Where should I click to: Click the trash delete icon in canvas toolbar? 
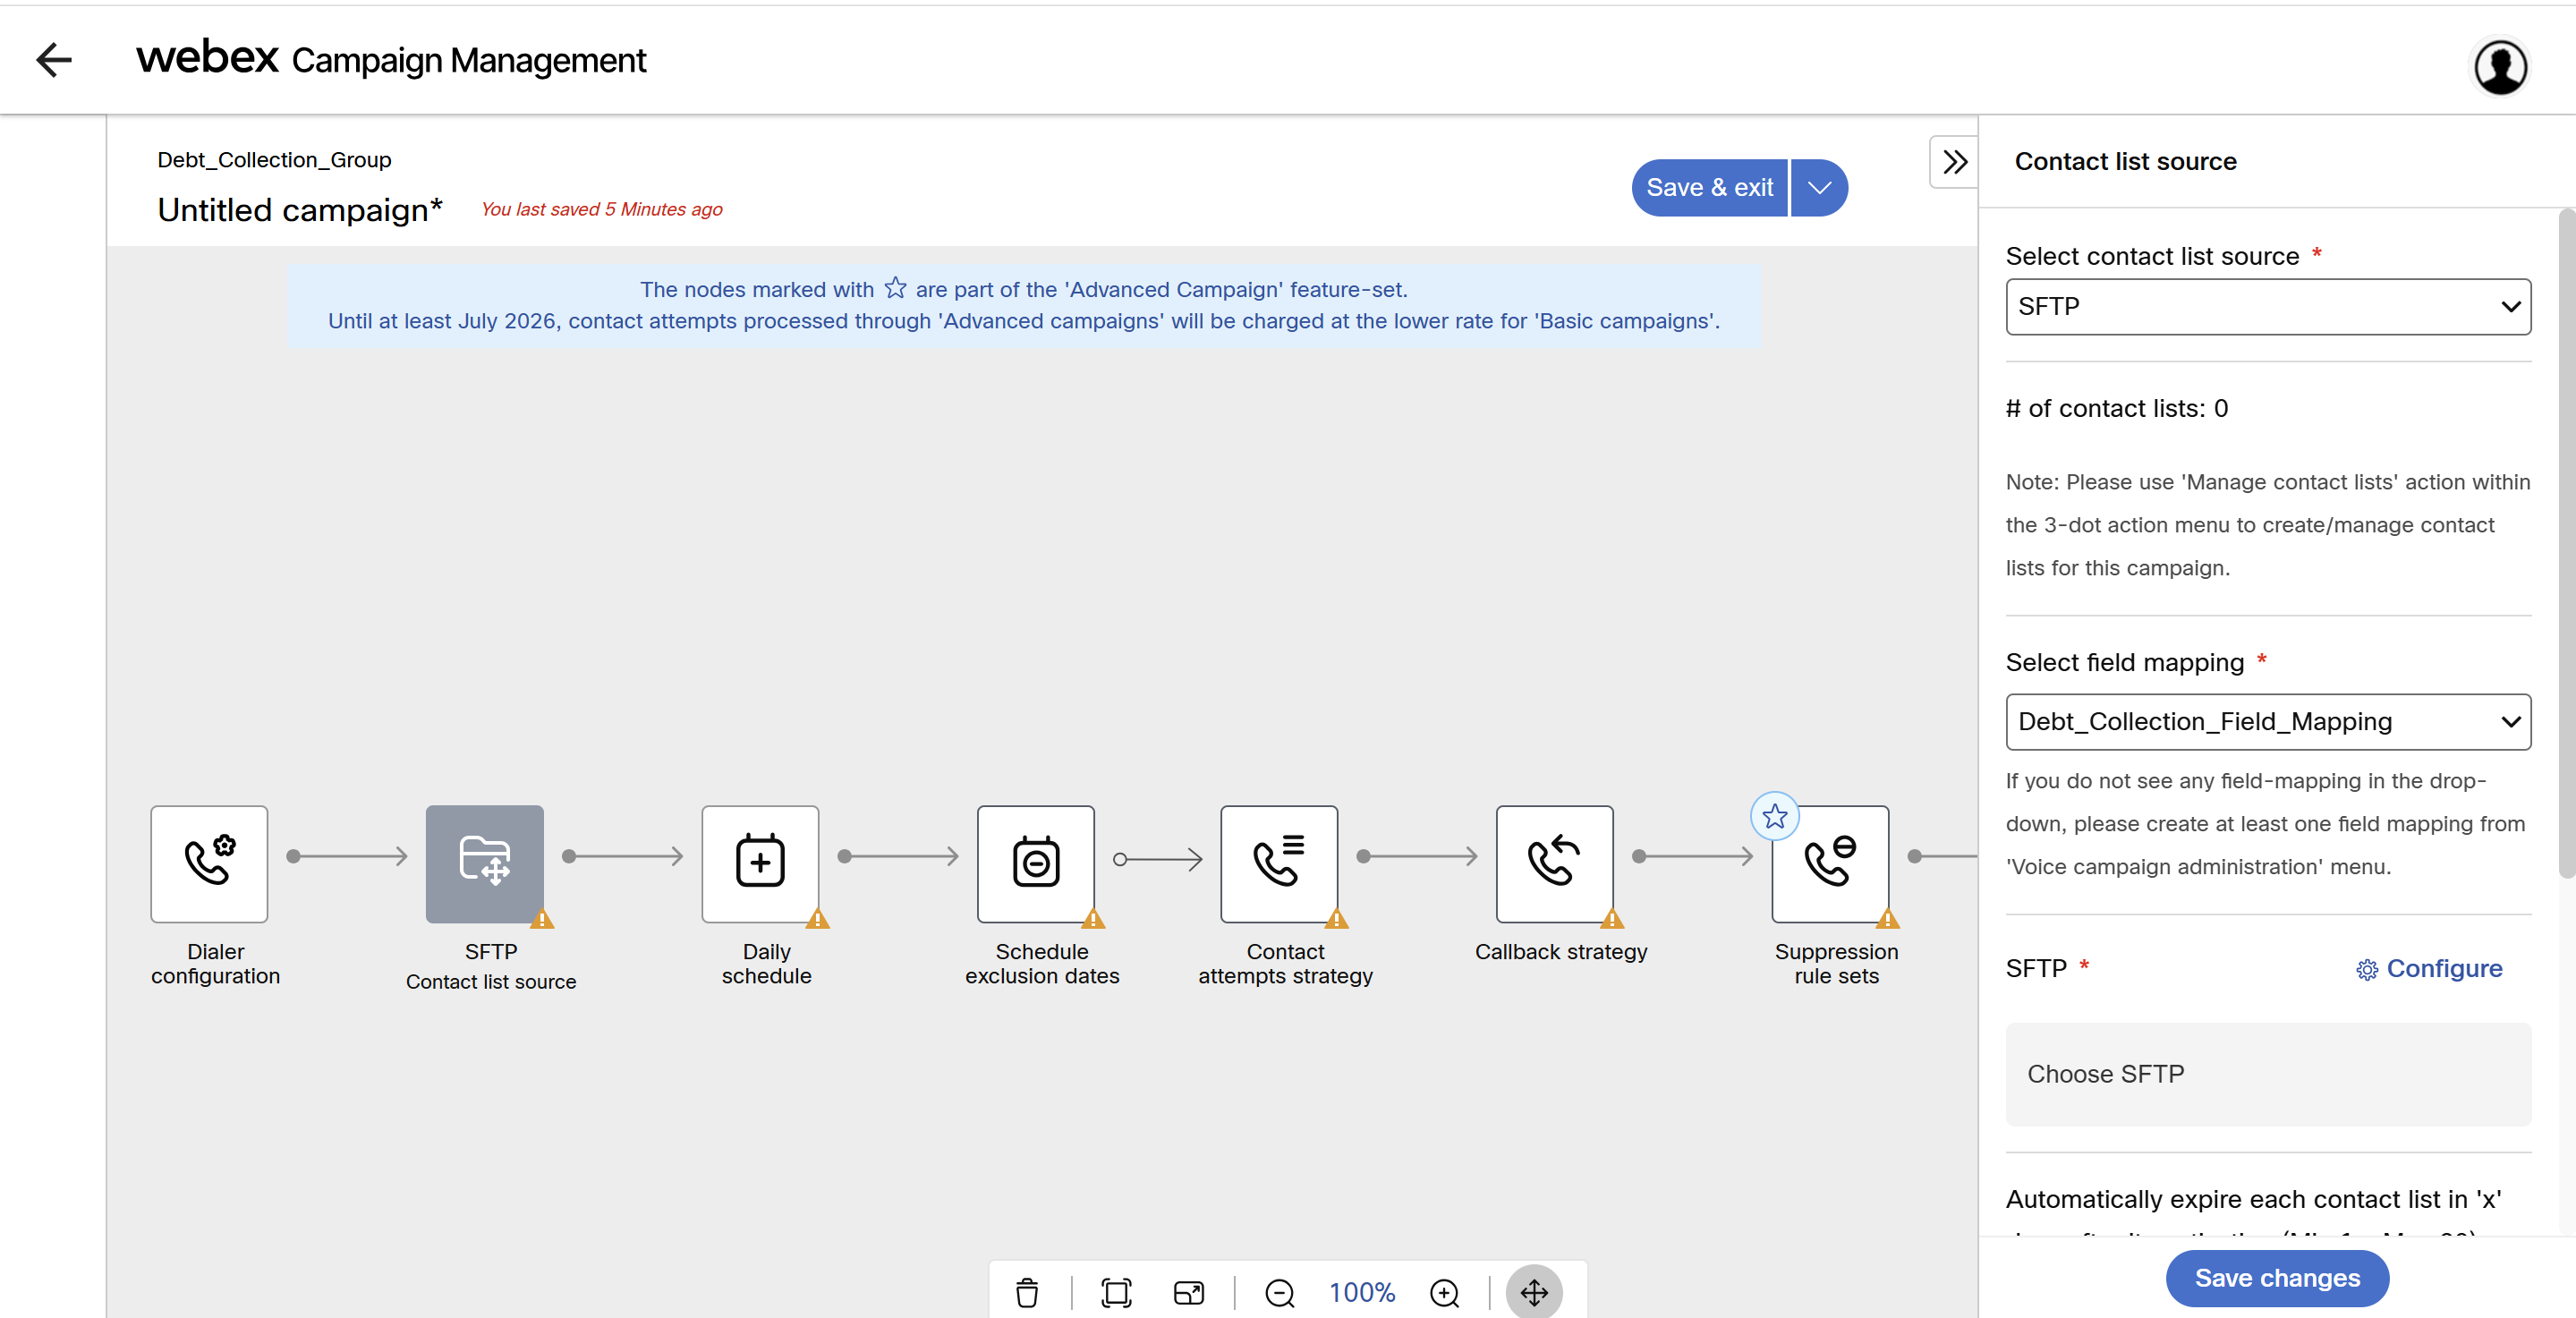click(x=1026, y=1292)
